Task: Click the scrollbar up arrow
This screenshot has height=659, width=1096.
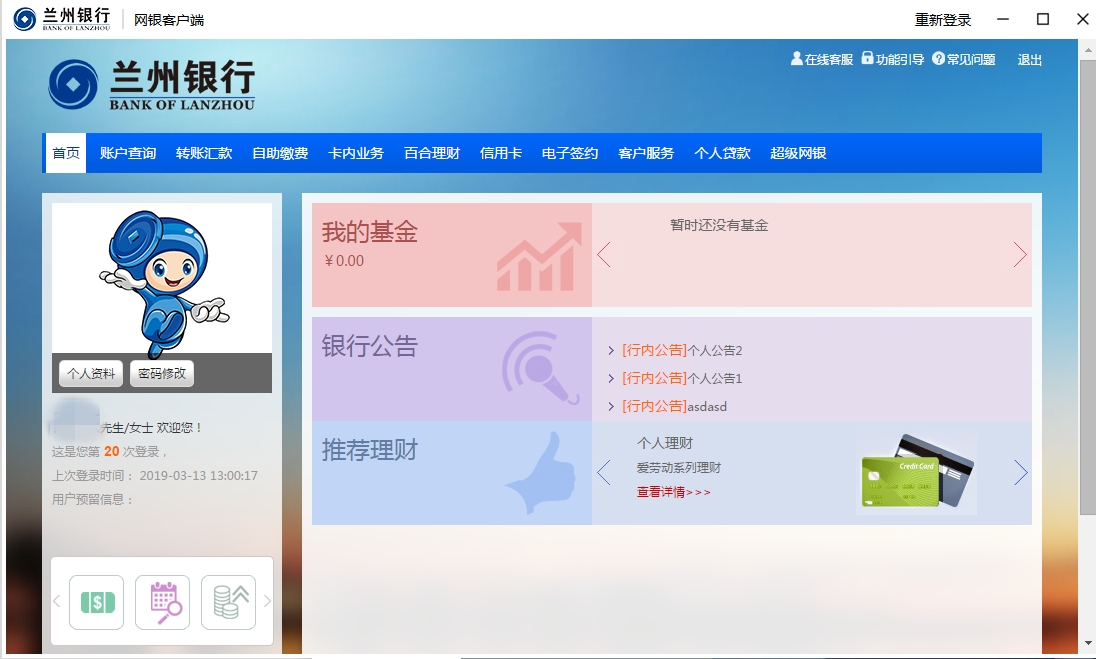Action: (x=1088, y=50)
